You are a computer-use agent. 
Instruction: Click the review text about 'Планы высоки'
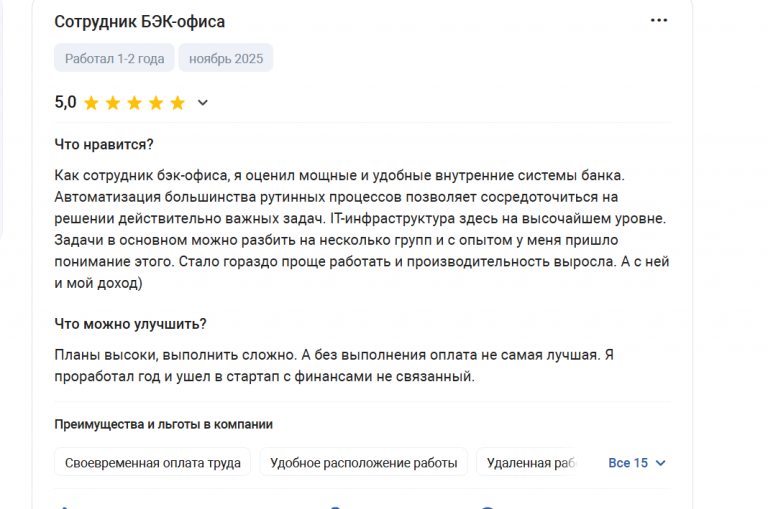(334, 365)
